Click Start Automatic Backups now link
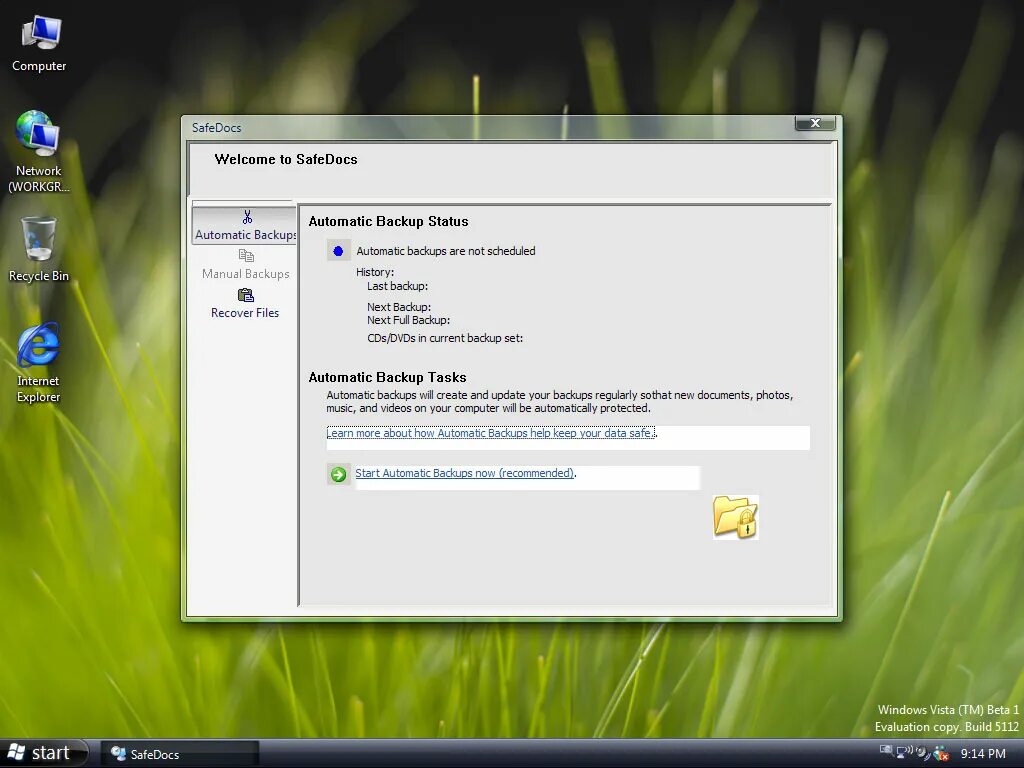Screen dimensions: 1024x768 464,473
